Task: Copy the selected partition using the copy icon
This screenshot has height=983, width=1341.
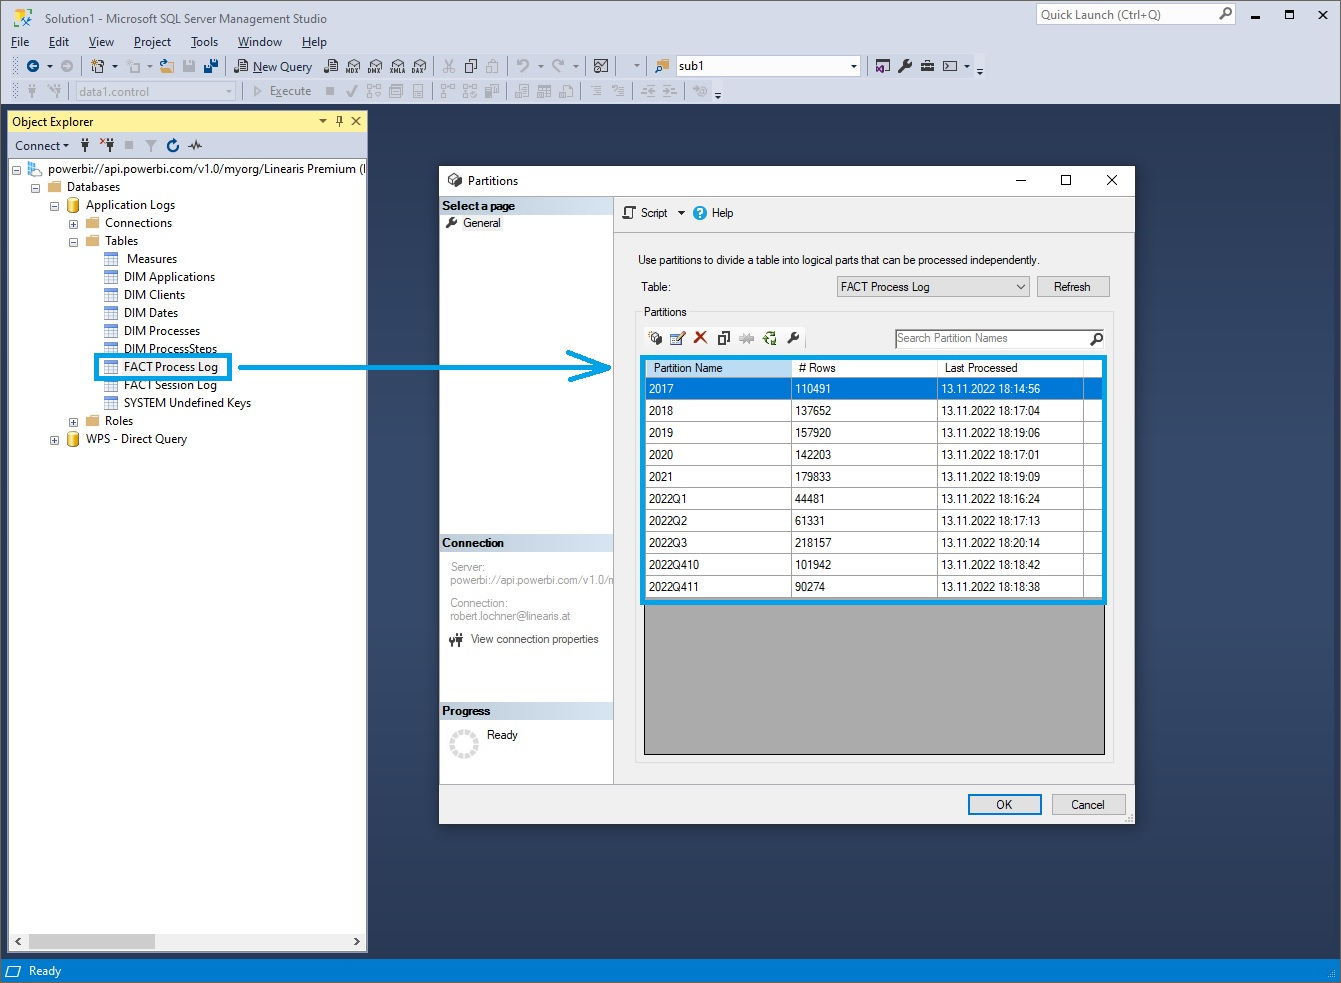Action: click(724, 338)
